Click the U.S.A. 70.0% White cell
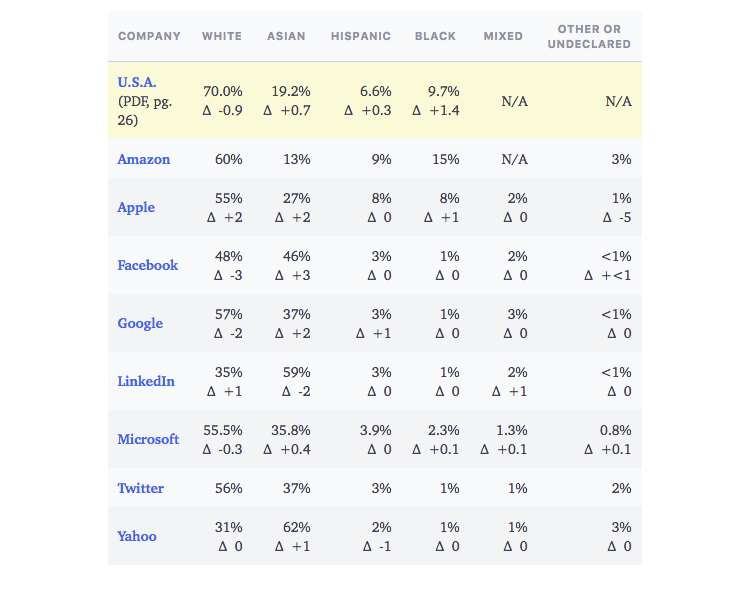This screenshot has width=750, height=589. click(x=223, y=91)
